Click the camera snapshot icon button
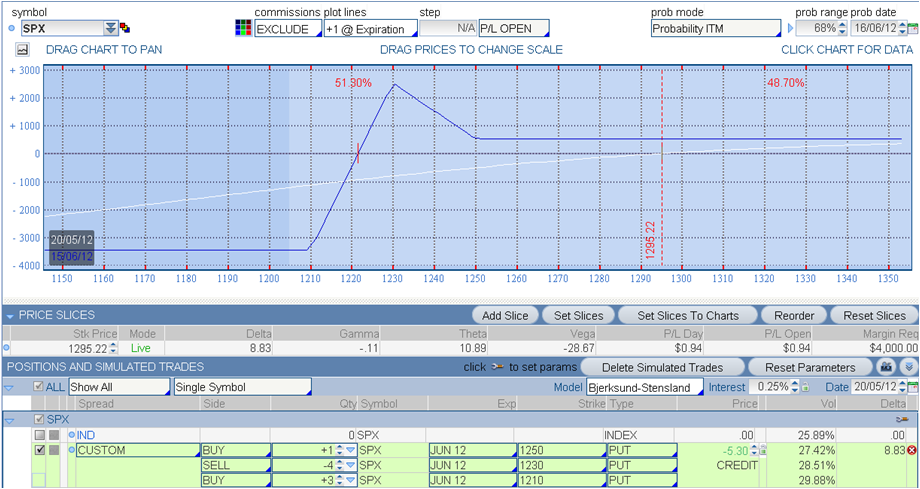 click(x=884, y=367)
